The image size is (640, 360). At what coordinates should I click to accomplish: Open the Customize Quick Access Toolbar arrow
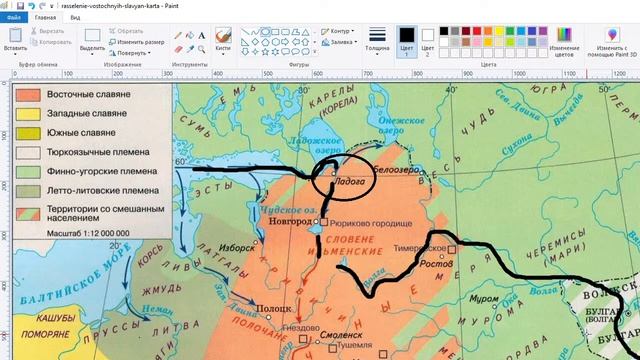point(52,6)
